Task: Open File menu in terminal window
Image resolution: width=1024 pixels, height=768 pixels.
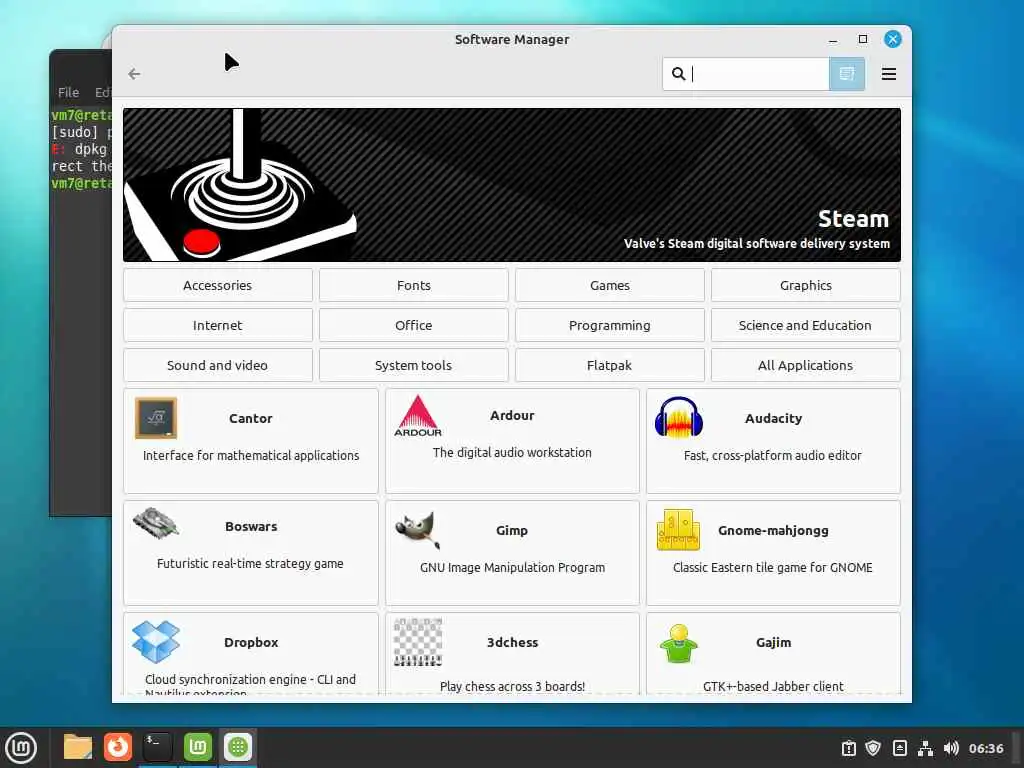Action: [68, 92]
